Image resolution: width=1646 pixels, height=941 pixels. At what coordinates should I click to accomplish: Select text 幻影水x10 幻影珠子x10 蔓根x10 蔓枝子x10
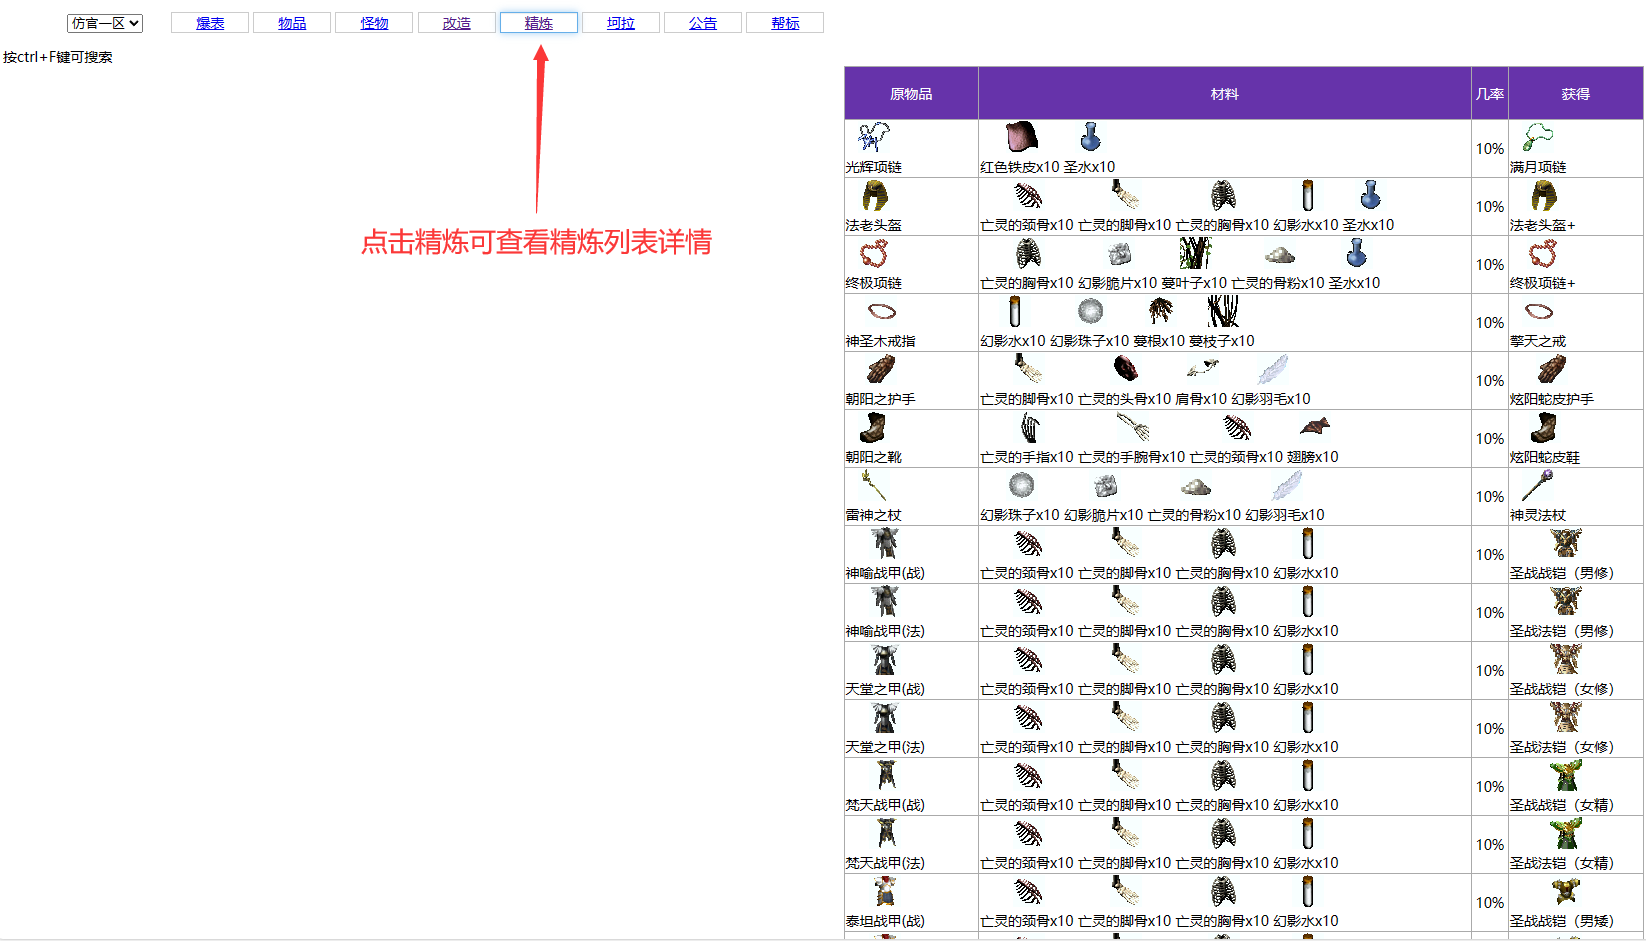point(1118,341)
